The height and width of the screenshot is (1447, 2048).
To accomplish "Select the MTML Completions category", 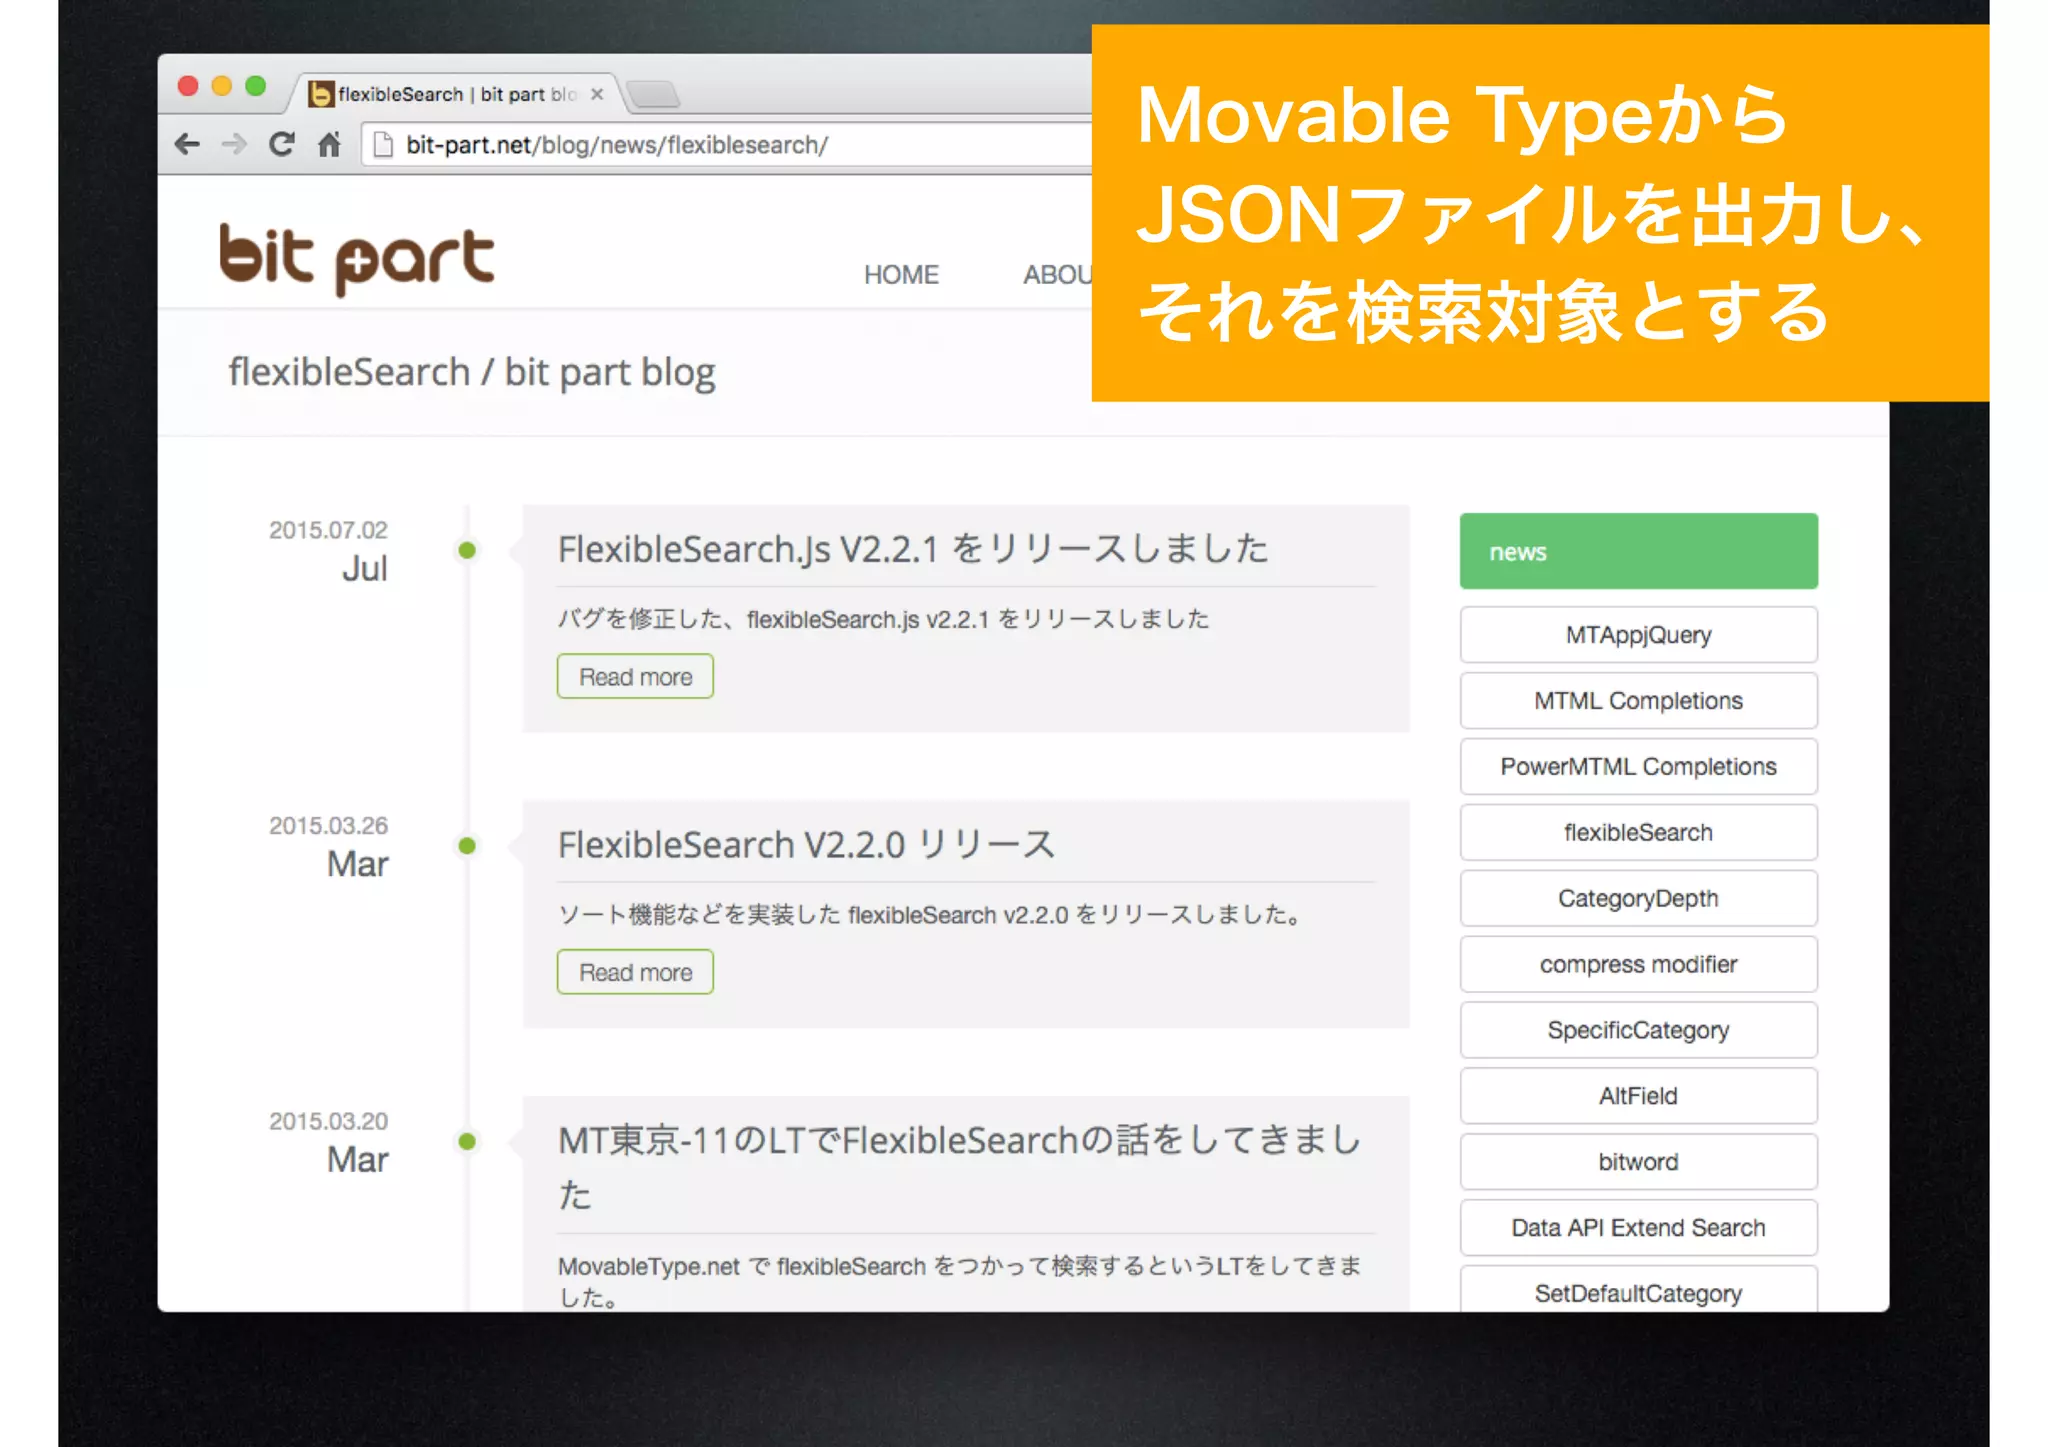I will (1638, 701).
